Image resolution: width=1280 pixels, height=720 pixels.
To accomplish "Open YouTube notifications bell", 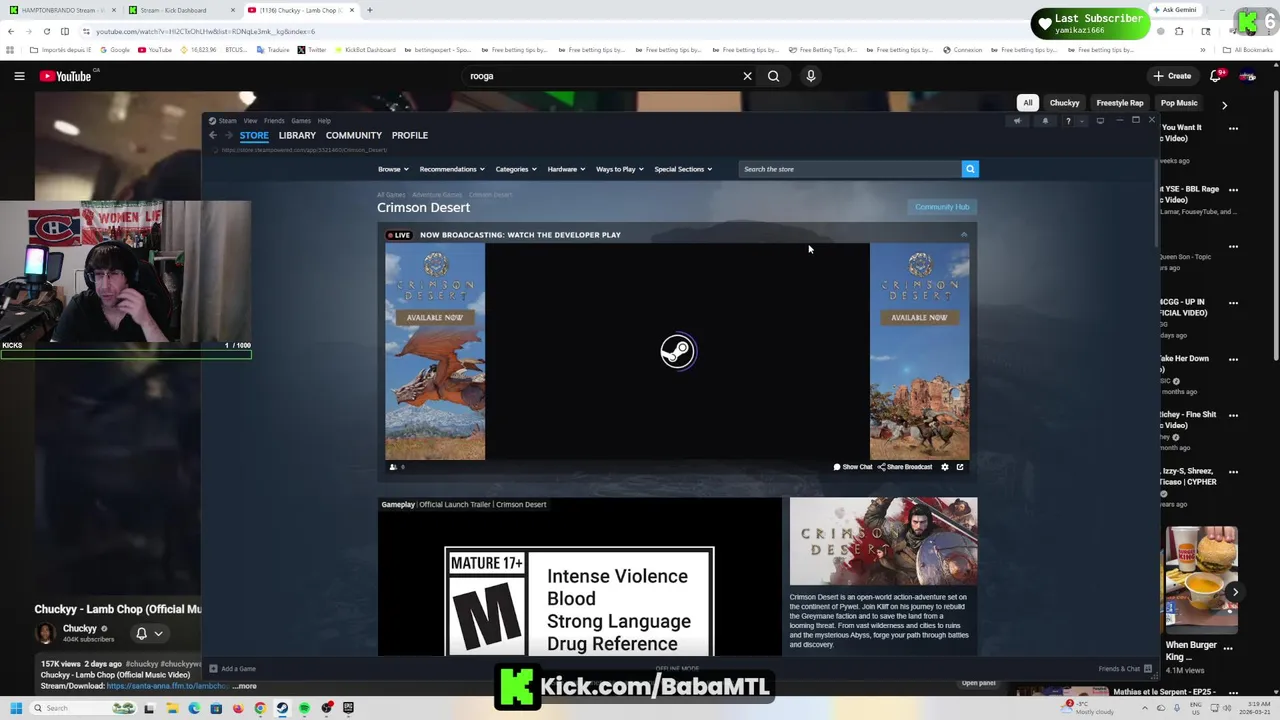I will tap(1216, 76).
